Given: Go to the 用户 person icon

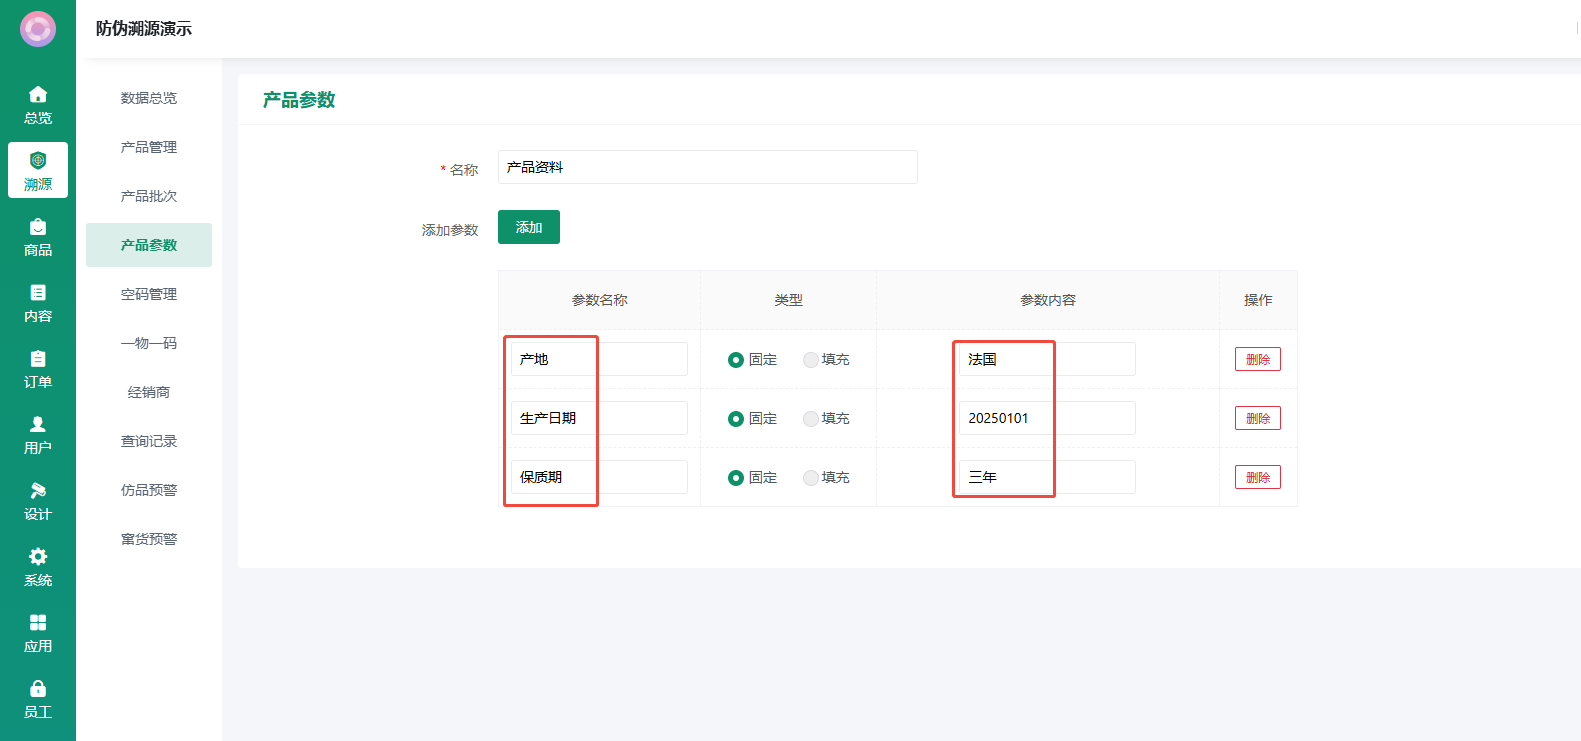Looking at the screenshot, I should click(x=38, y=425).
